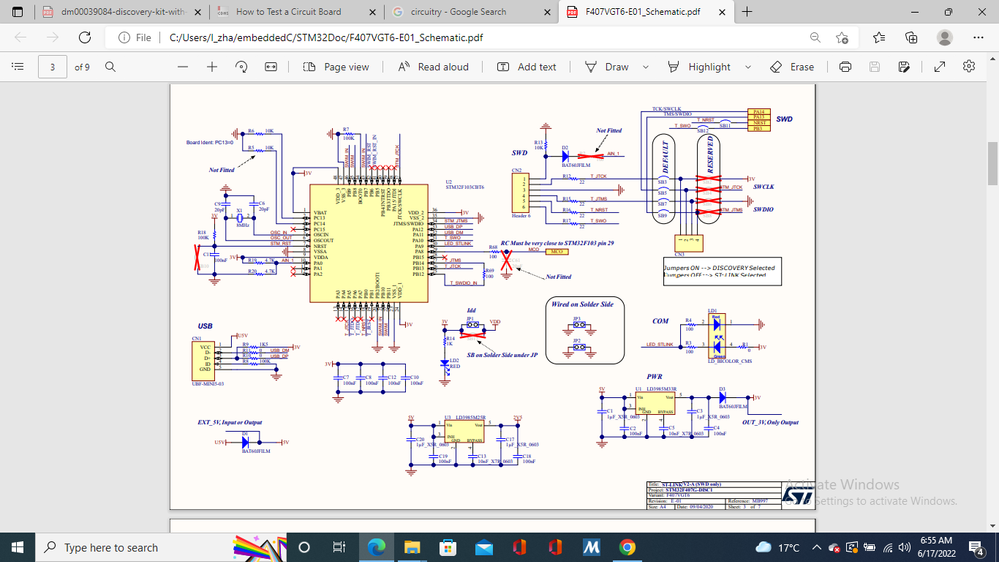Open Cortana circle icon
Screen dimensions: 999x562
(304, 547)
